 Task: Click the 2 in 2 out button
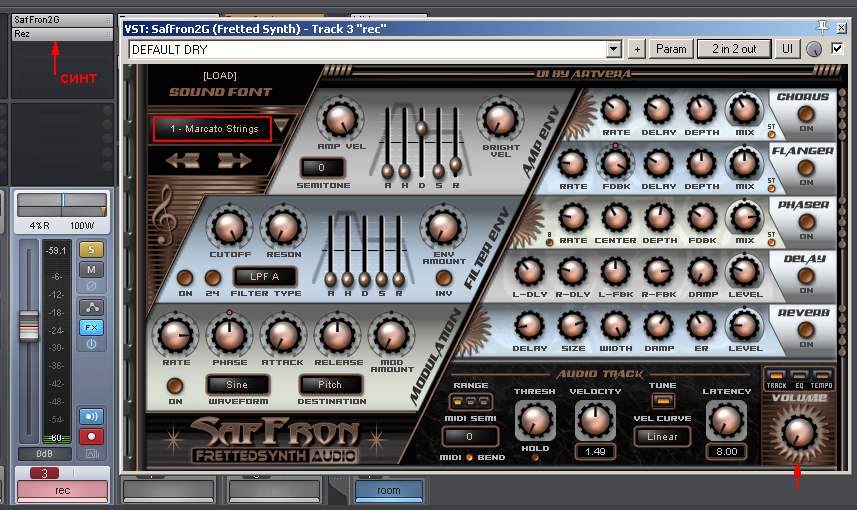tap(734, 49)
